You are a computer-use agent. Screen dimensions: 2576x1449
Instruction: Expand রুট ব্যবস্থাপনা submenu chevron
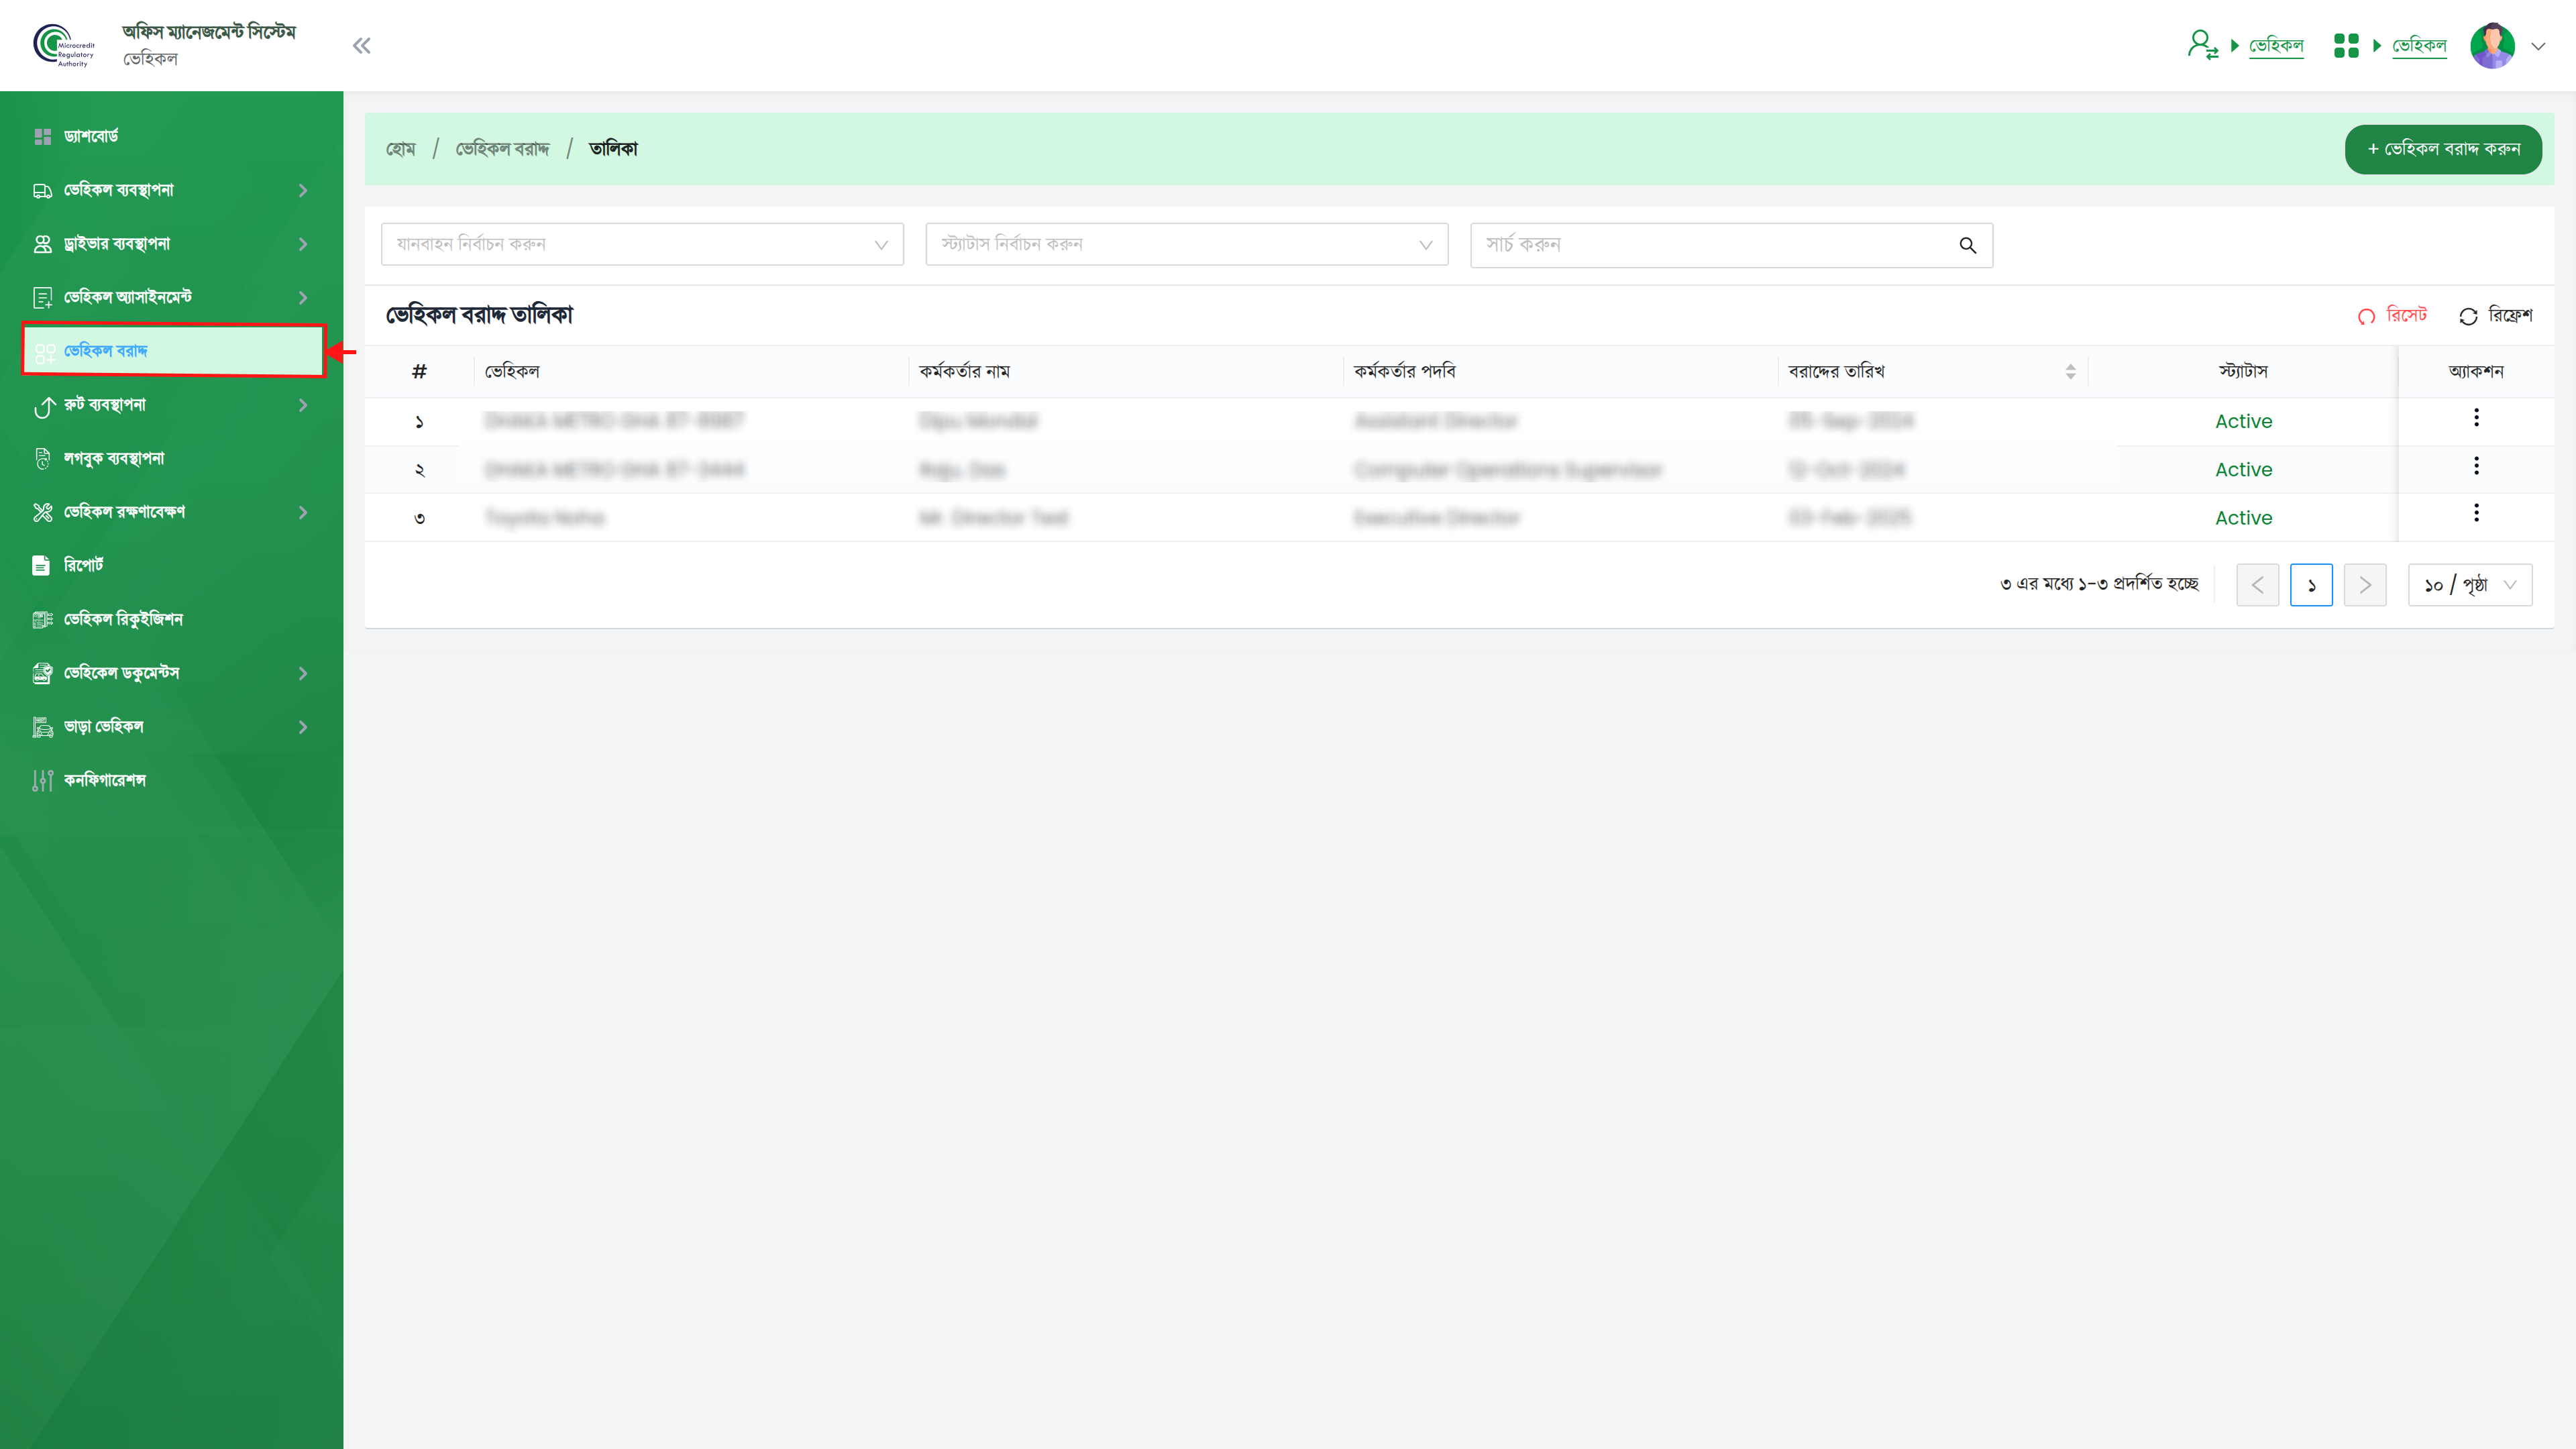click(x=303, y=405)
